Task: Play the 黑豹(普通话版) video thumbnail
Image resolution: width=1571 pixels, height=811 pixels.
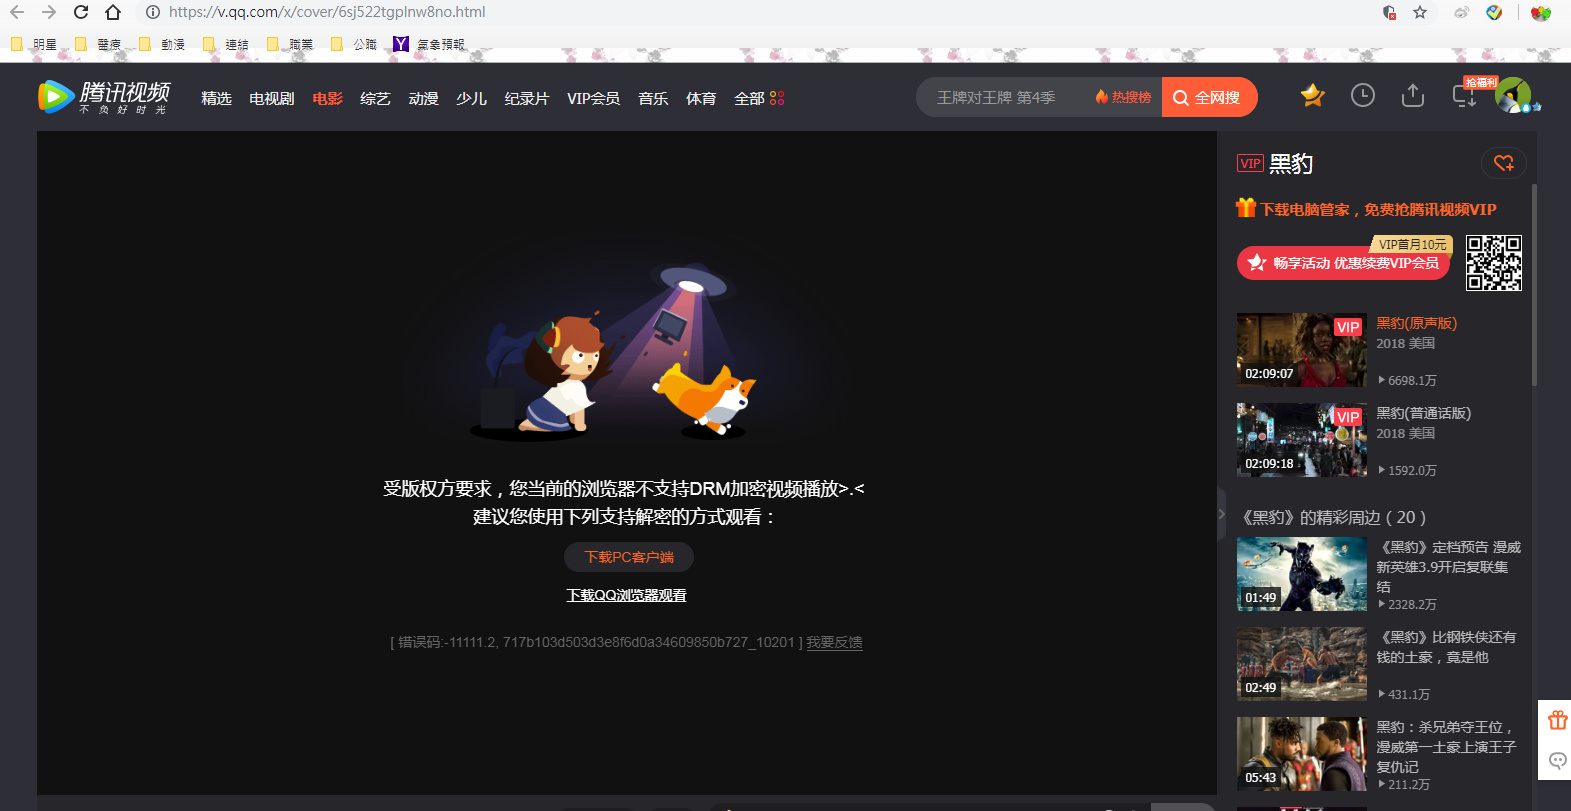Action: click(1301, 440)
